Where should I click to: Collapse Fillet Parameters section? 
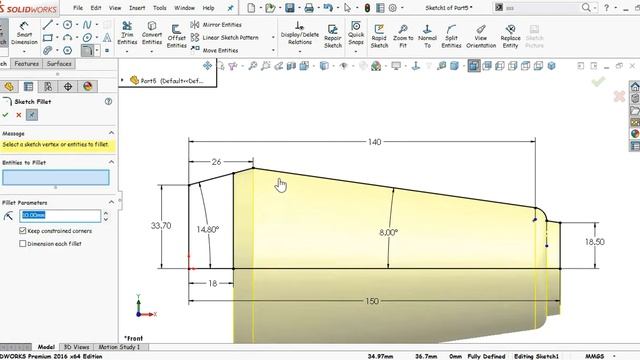pos(111,202)
